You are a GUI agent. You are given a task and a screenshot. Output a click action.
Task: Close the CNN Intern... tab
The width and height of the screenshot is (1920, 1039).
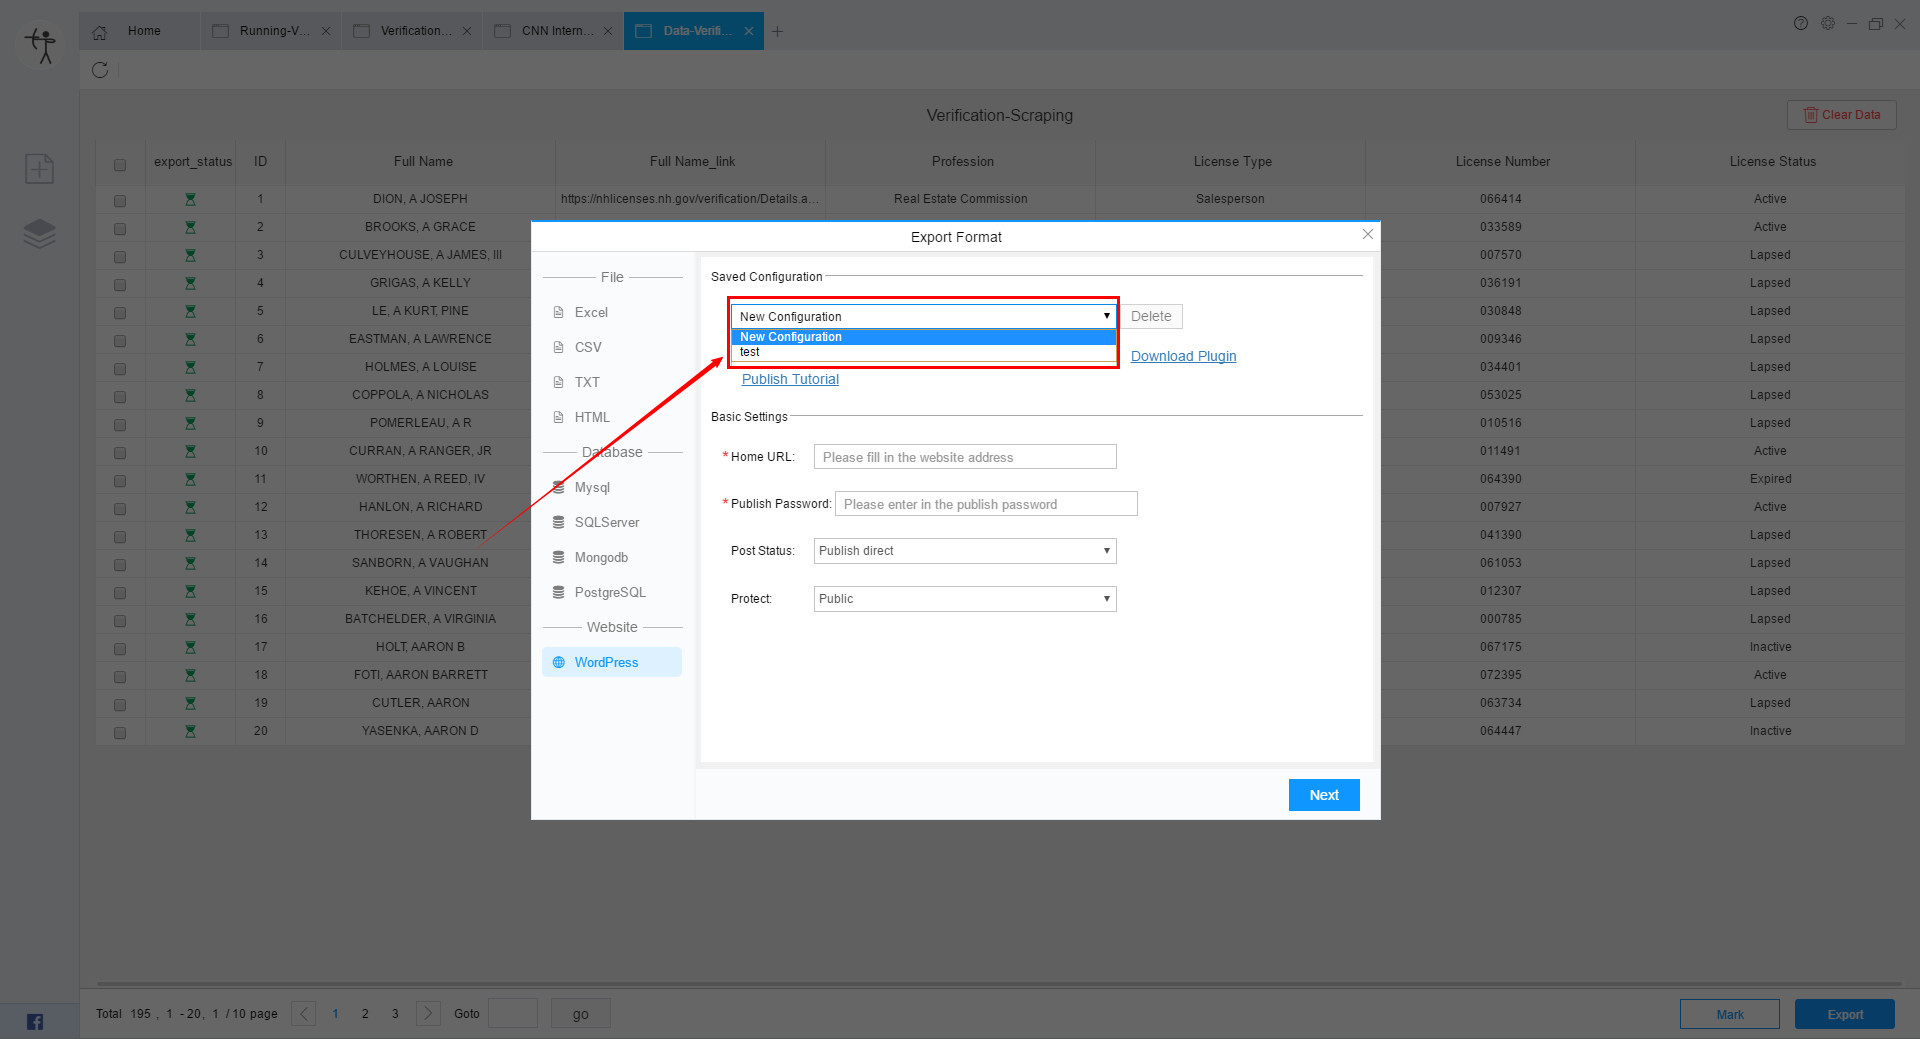(608, 31)
